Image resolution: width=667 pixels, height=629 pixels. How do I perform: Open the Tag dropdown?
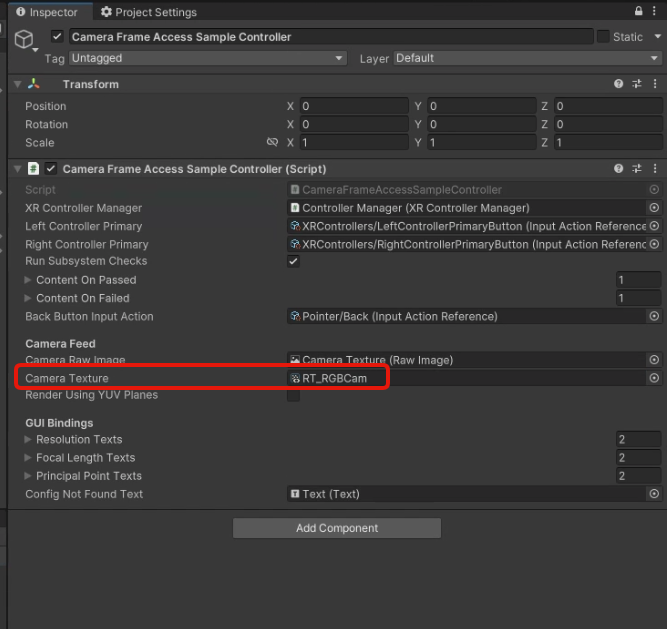pos(207,59)
